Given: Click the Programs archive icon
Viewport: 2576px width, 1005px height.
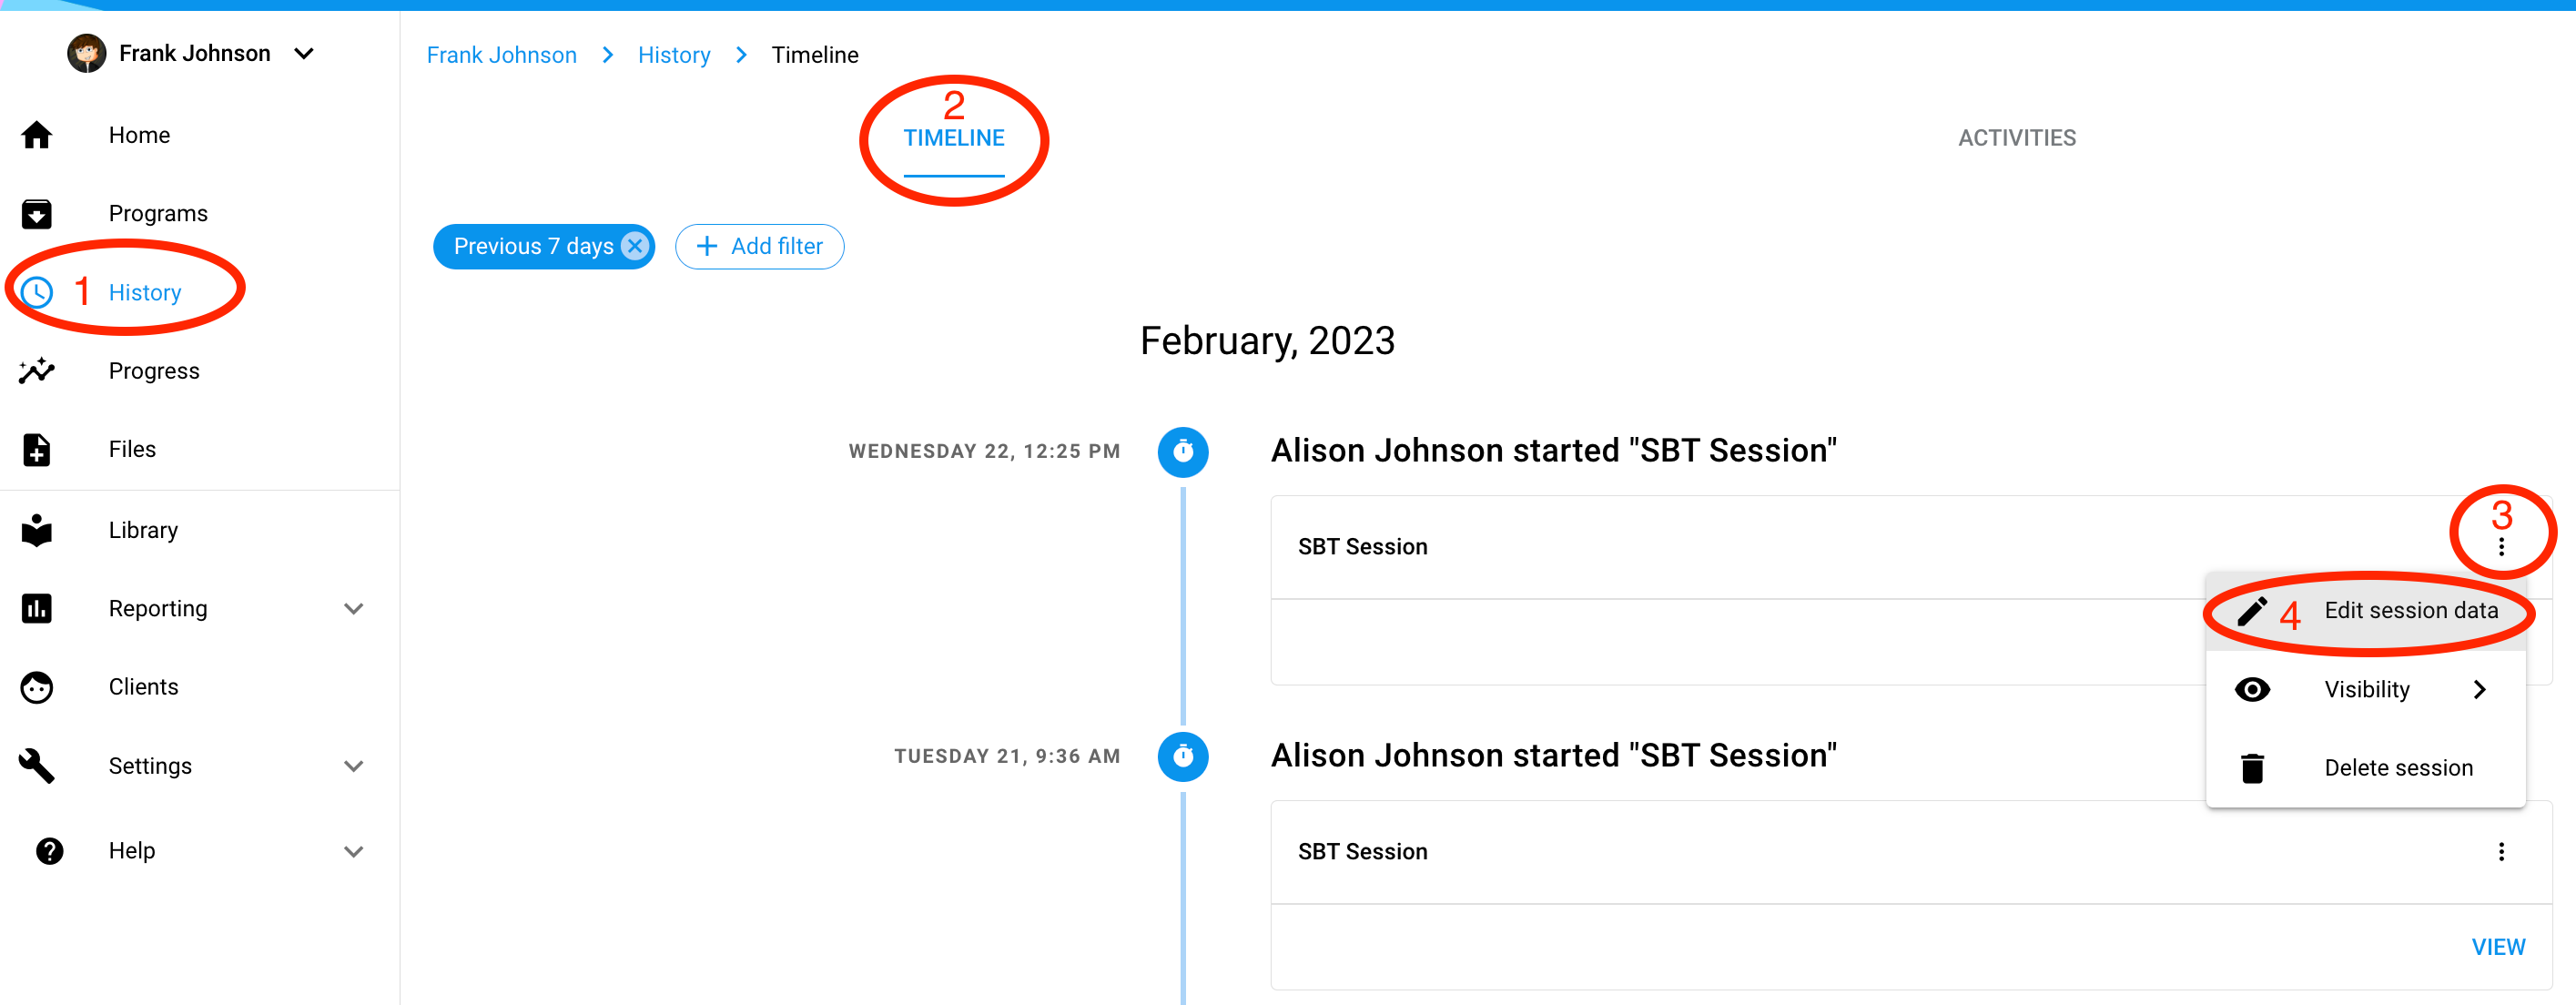Looking at the screenshot, I should [x=37, y=214].
